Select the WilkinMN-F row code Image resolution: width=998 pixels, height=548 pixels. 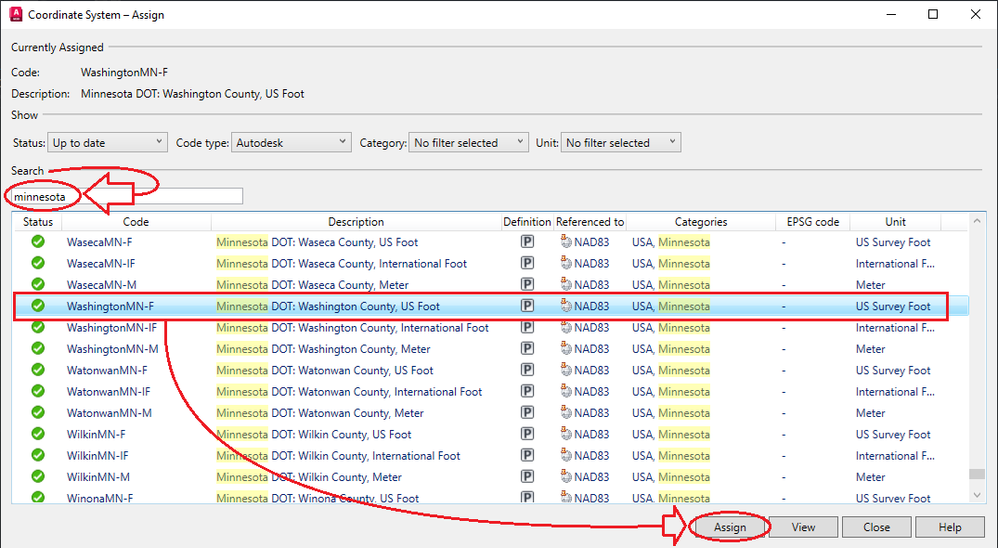point(96,434)
